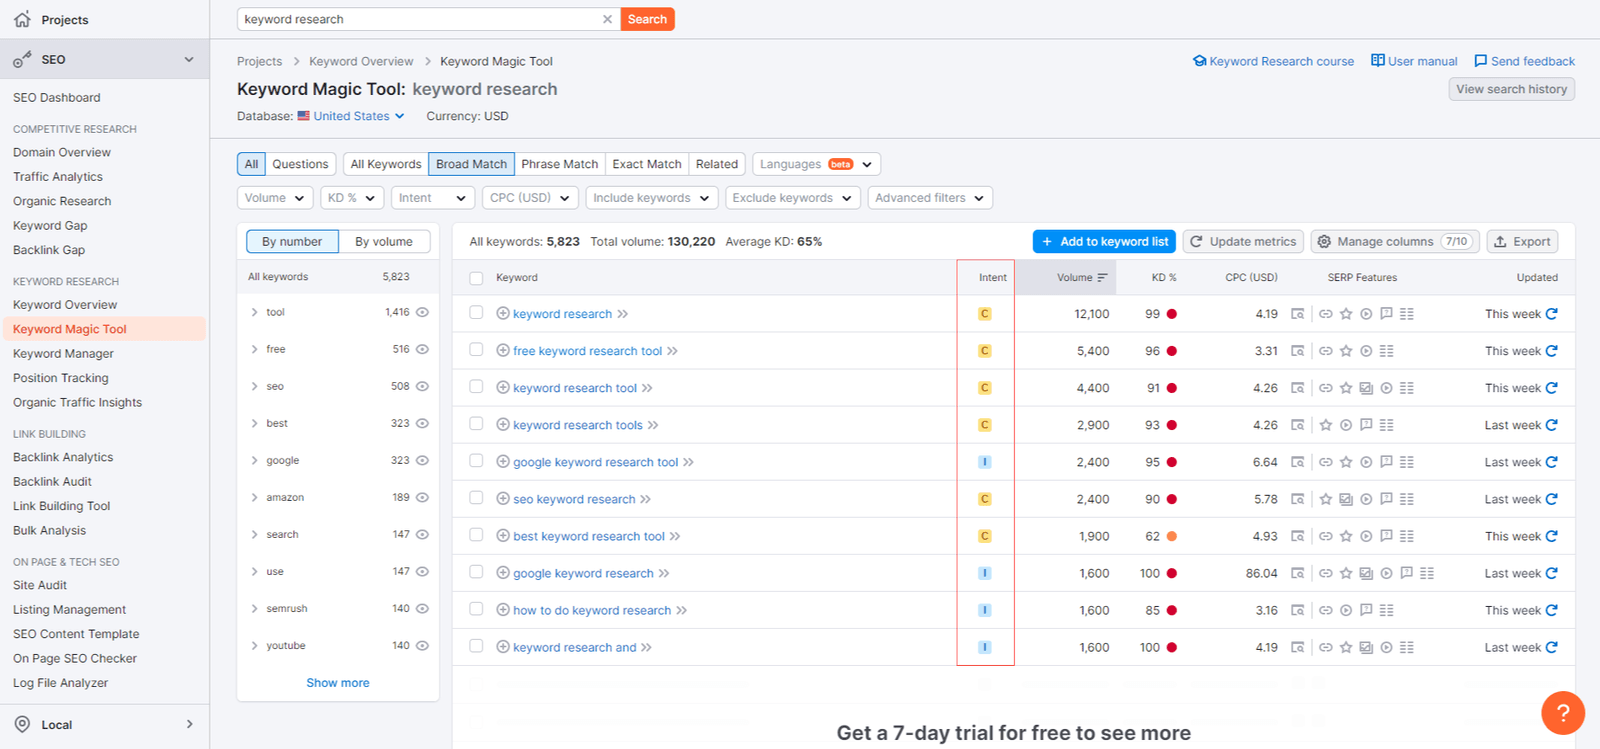Screen dimensions: 1600x749
Task: Select all keywords with header checkbox
Action: [x=476, y=278]
